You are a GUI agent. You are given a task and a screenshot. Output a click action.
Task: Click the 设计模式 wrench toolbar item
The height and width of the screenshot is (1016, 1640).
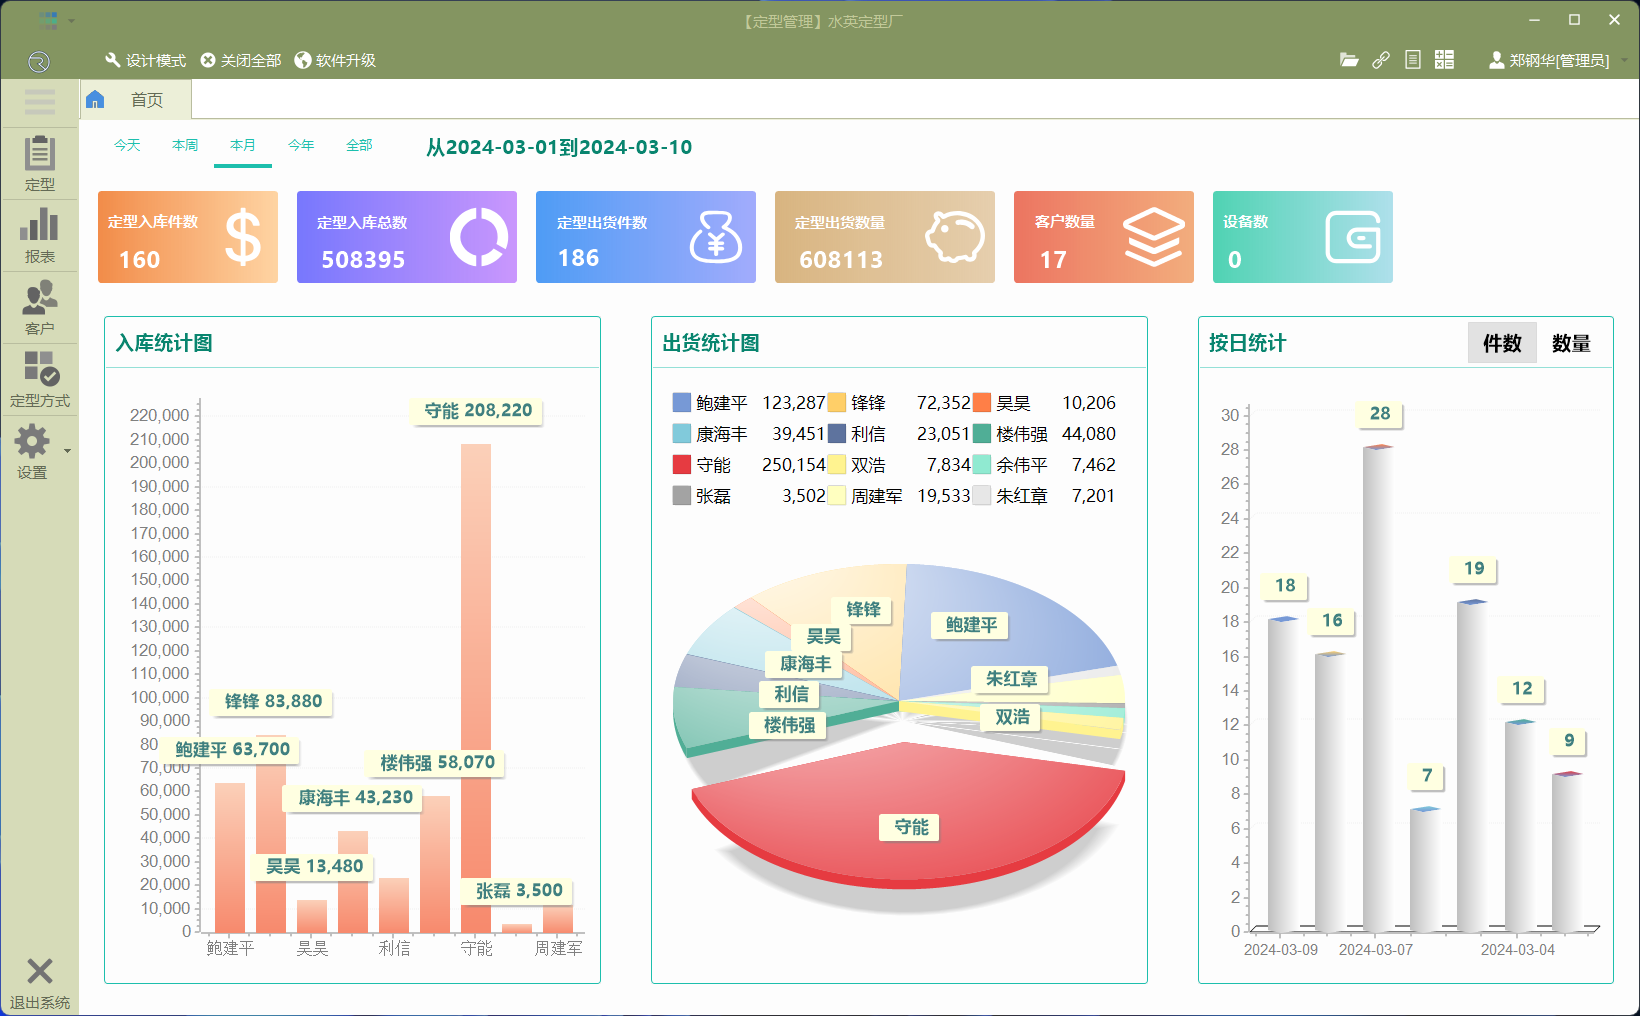pyautogui.click(x=145, y=60)
